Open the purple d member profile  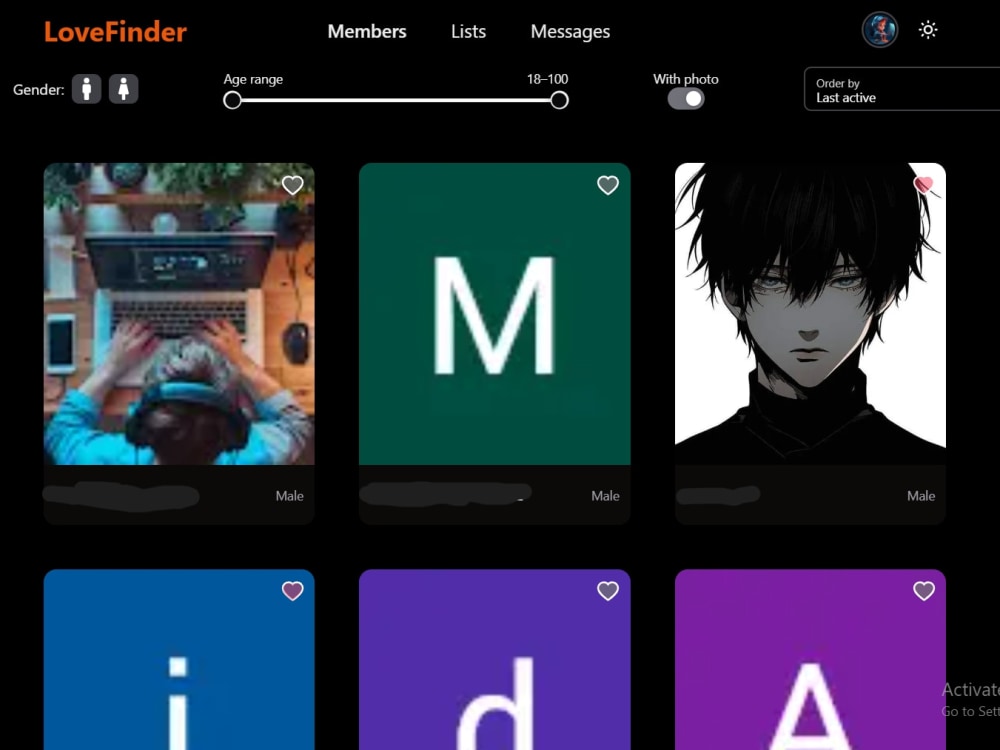(x=495, y=659)
